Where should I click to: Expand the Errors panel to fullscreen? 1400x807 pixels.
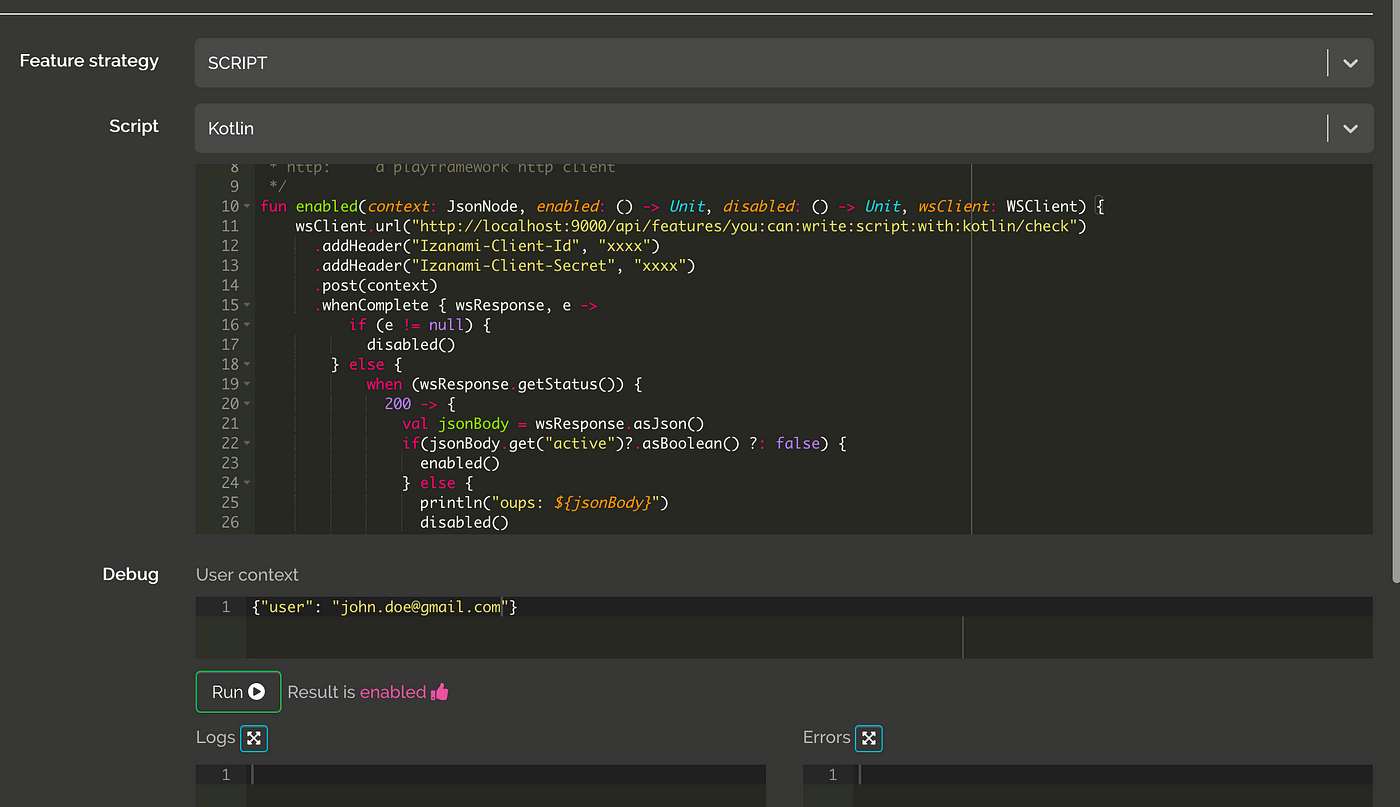pyautogui.click(x=869, y=738)
